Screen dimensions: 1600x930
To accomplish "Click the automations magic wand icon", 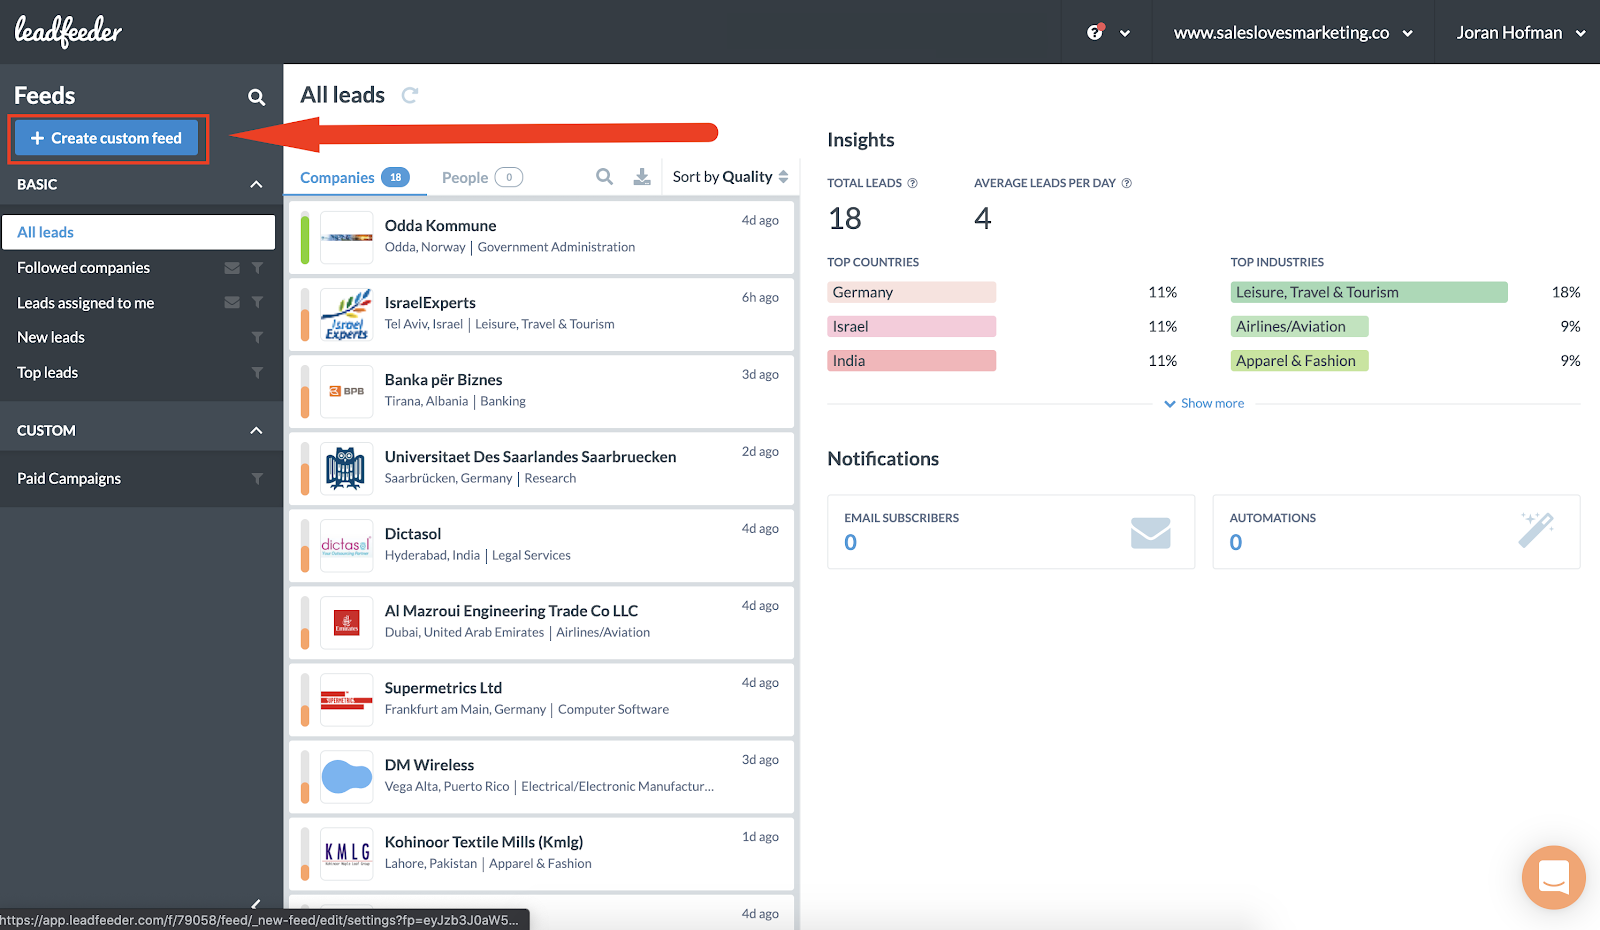I will 1536,530.
